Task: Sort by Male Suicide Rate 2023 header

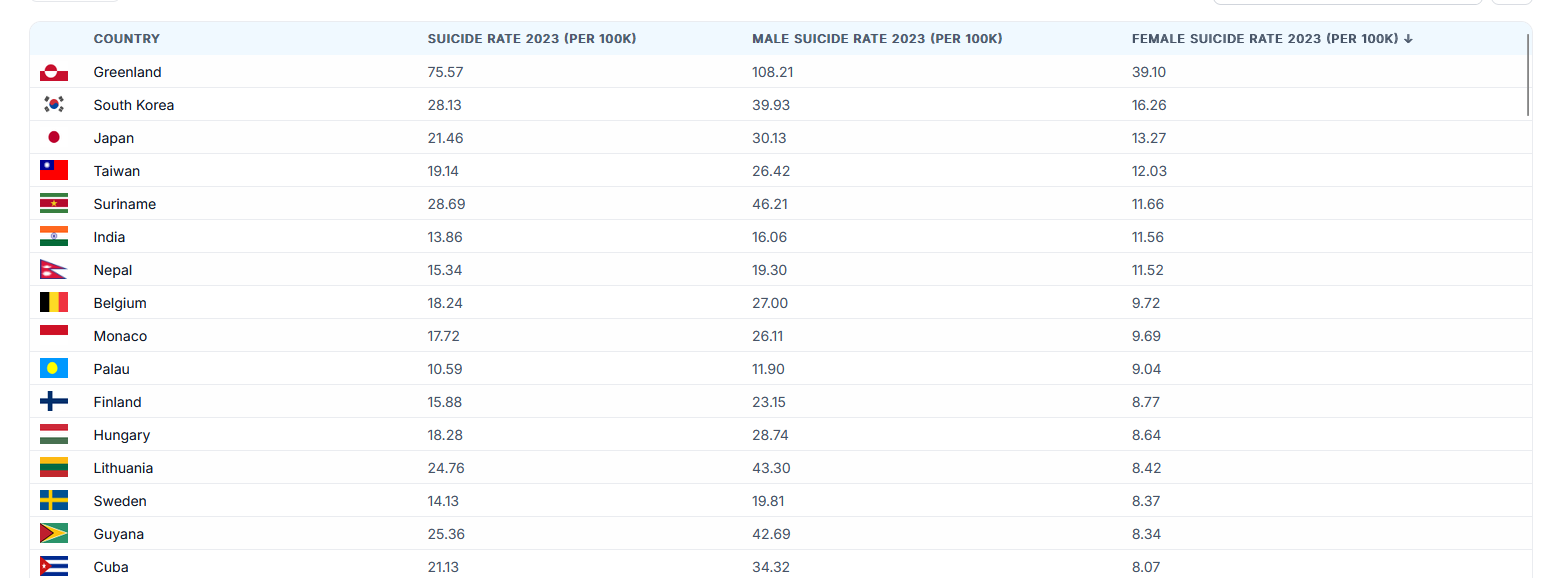Action: (x=877, y=39)
